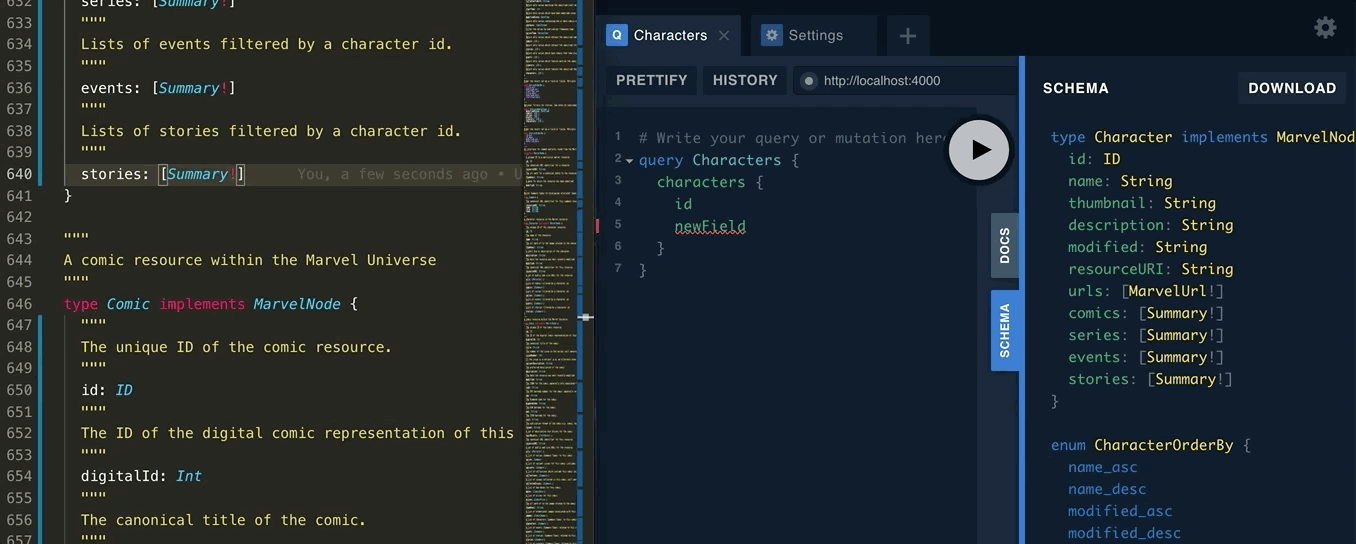The width and height of the screenshot is (1356, 544).
Task: Click 'modified_desc' enum value in schema
Action: pyautogui.click(x=1124, y=533)
